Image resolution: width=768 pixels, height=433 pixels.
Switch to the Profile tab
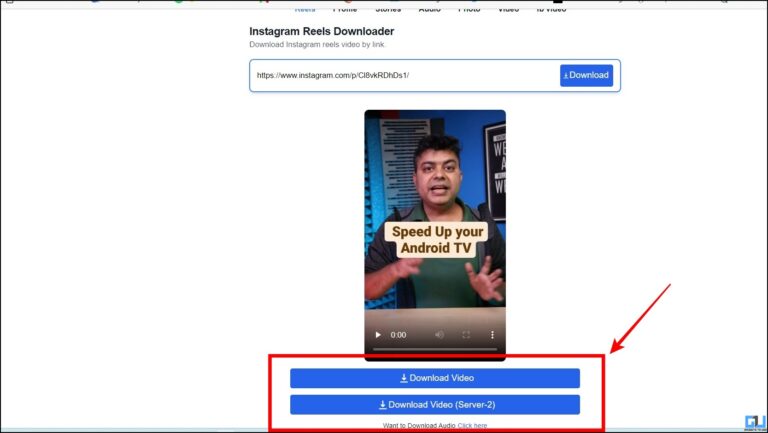[345, 9]
